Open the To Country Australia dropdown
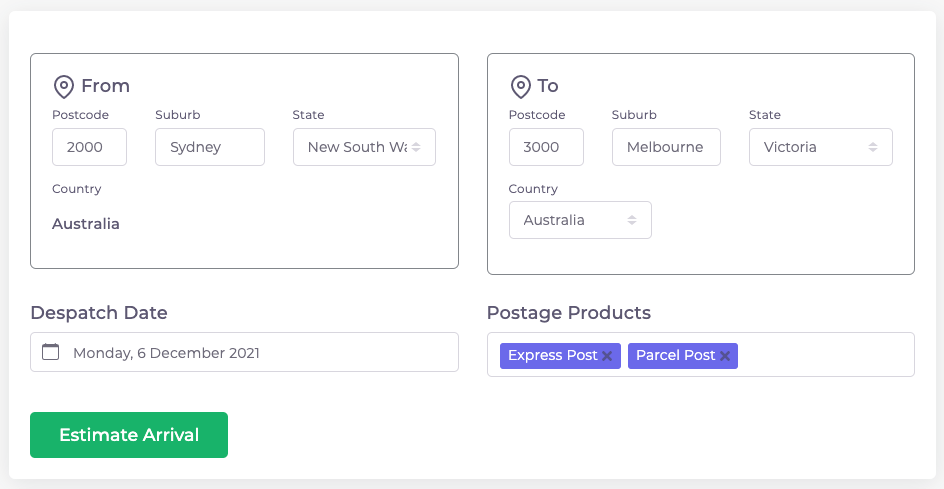944x489 pixels. click(580, 220)
